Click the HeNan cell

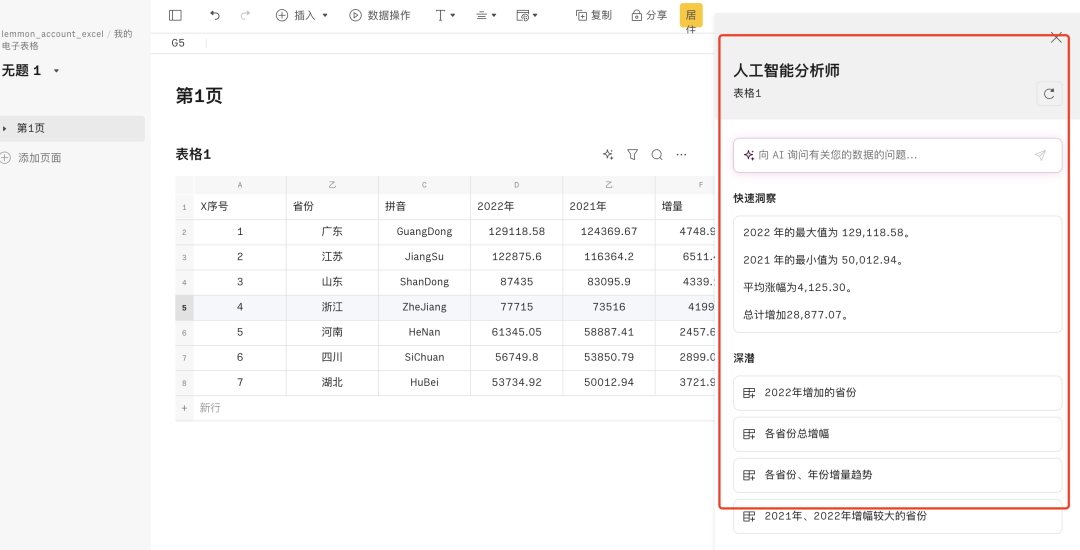coord(424,332)
